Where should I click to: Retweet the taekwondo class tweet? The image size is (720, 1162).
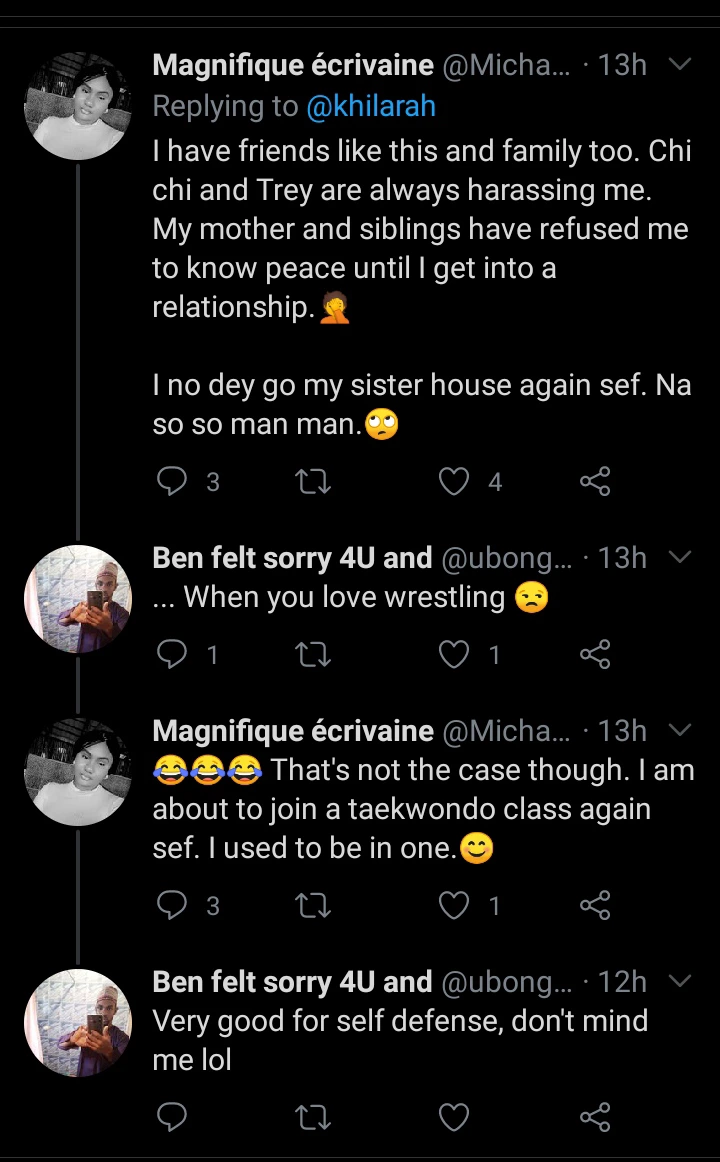point(314,906)
